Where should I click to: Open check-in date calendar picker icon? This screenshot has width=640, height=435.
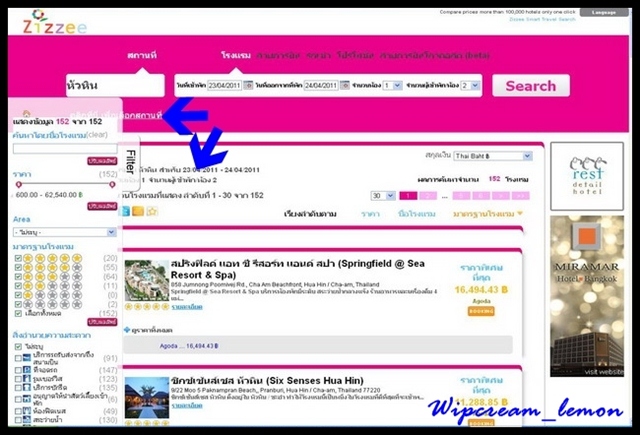point(248,85)
